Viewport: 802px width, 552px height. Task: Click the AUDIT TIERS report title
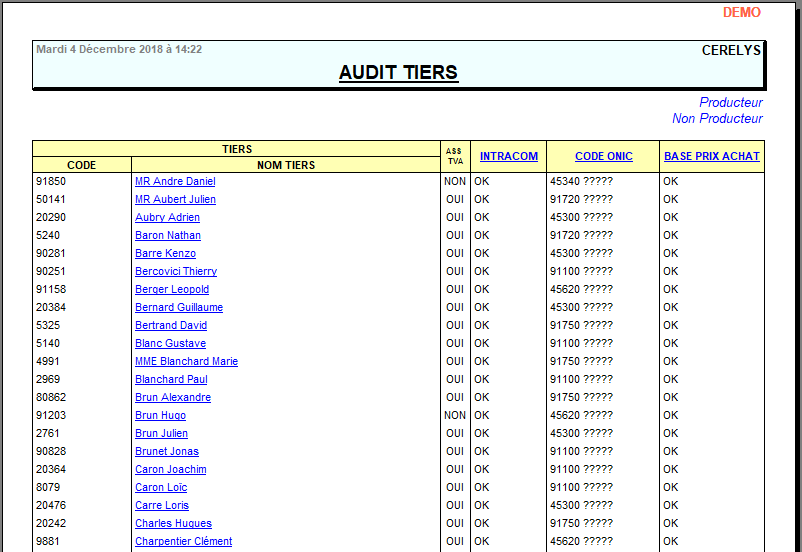(x=398, y=73)
